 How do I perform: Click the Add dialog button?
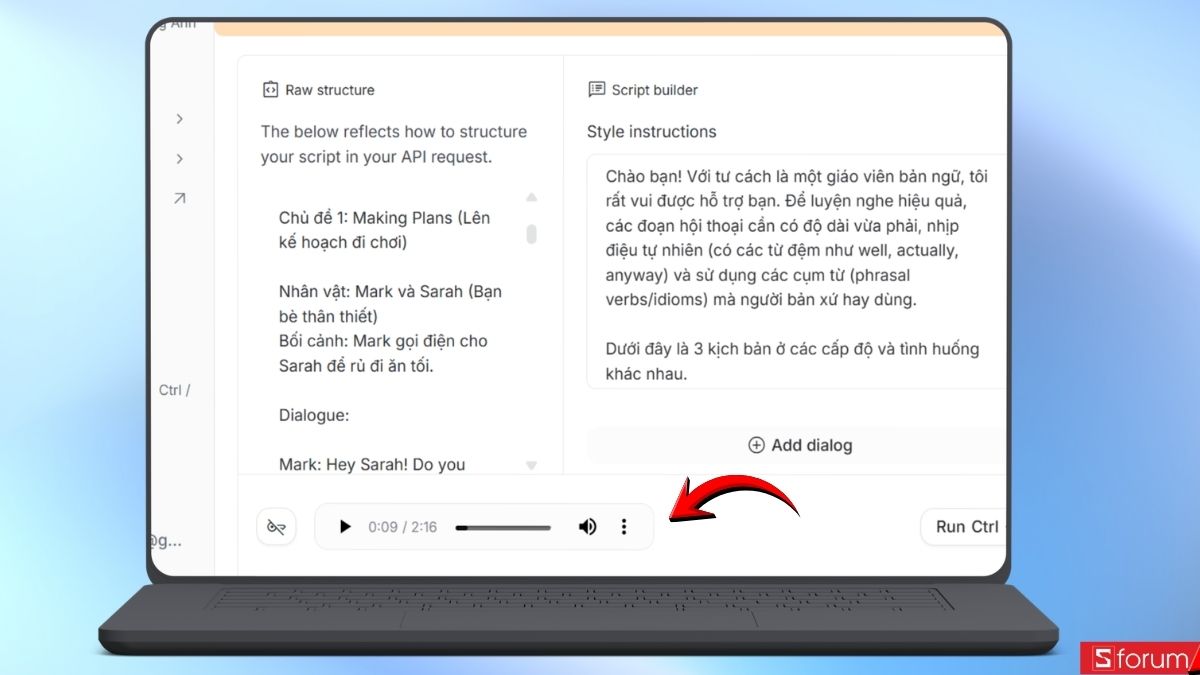tap(799, 445)
